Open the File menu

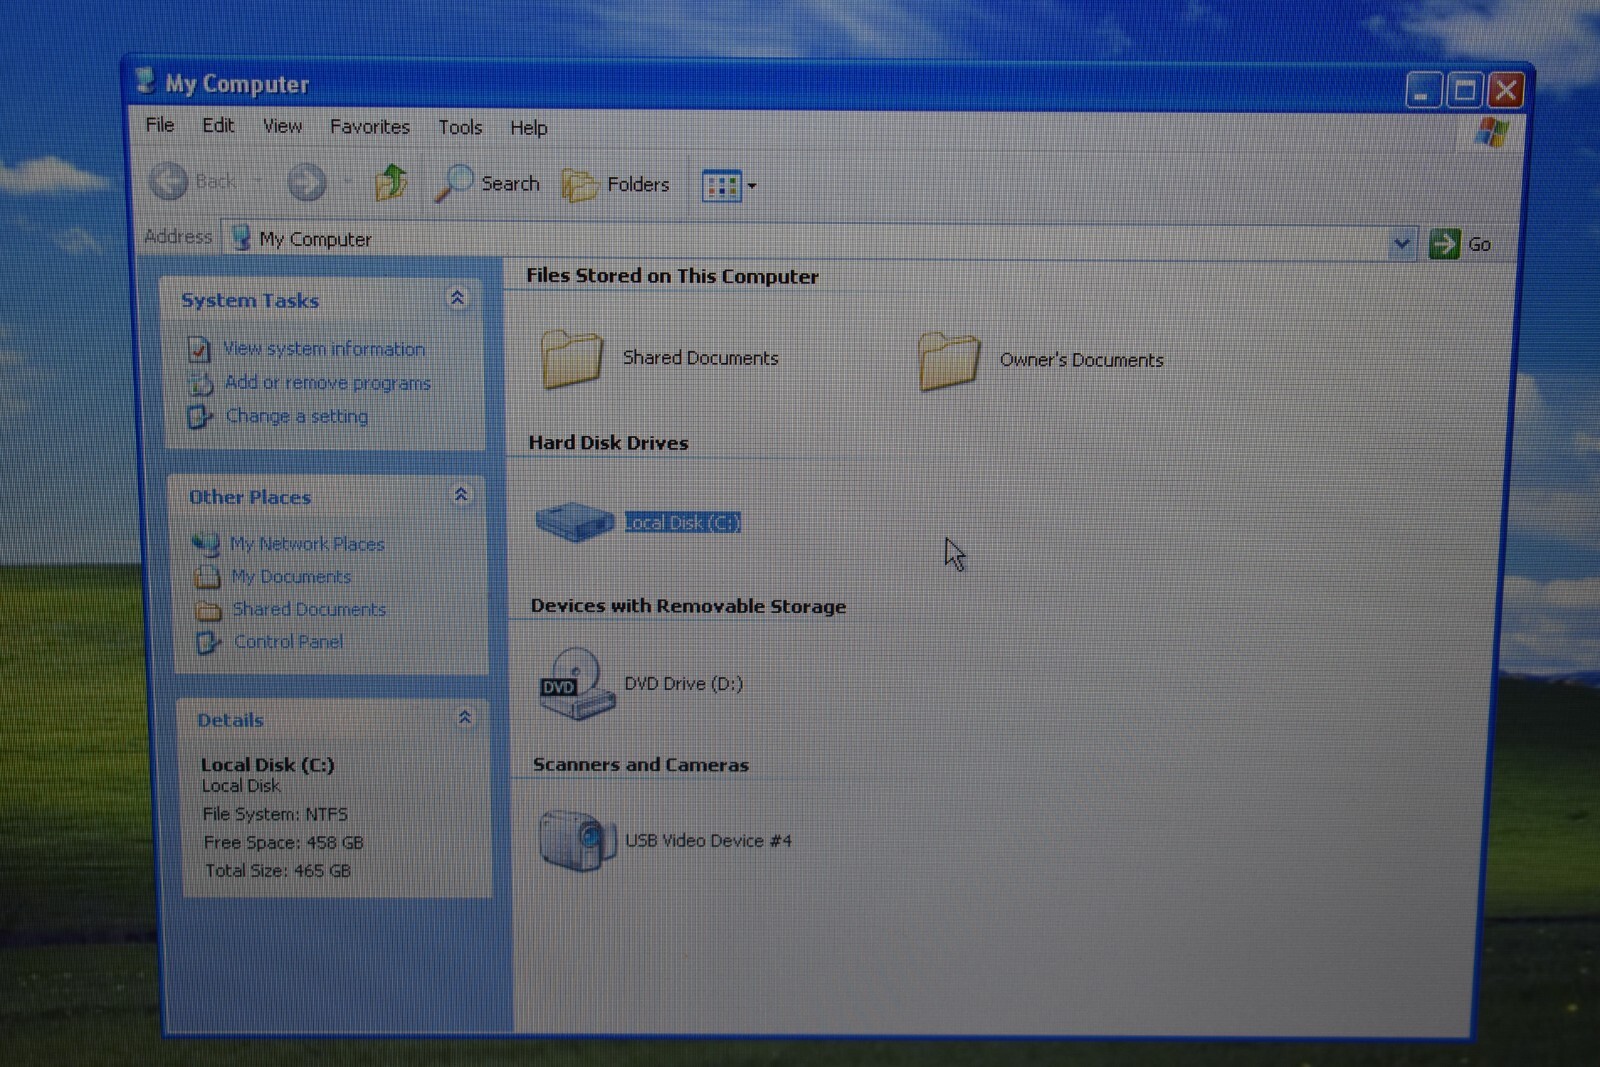[x=160, y=125]
